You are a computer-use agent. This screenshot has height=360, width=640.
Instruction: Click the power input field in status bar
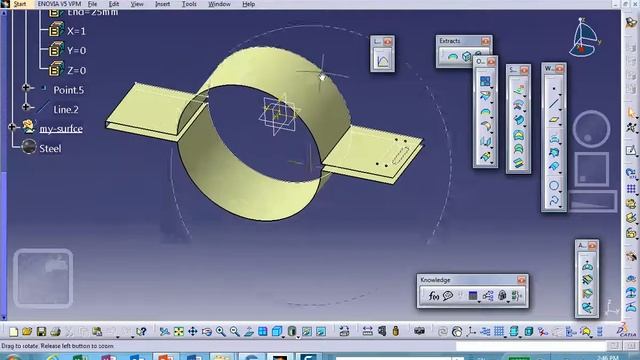pyautogui.click(x=531, y=346)
